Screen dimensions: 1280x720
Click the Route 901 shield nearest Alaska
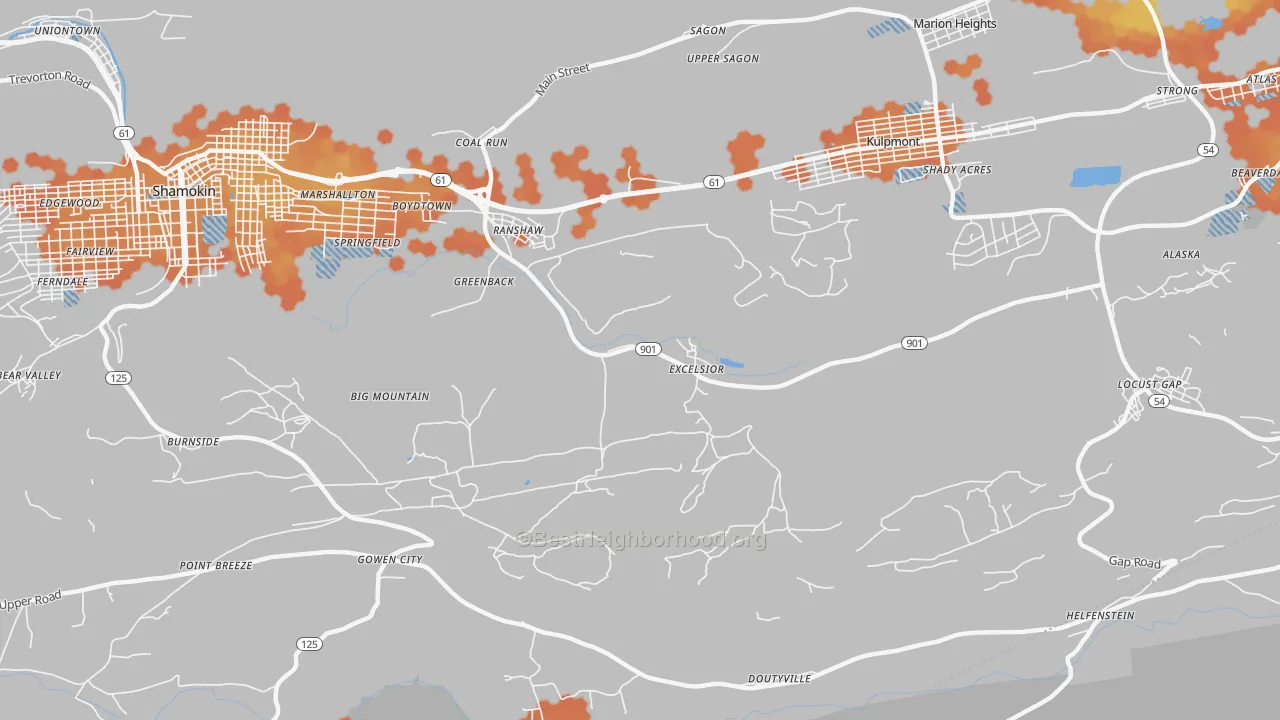913,343
